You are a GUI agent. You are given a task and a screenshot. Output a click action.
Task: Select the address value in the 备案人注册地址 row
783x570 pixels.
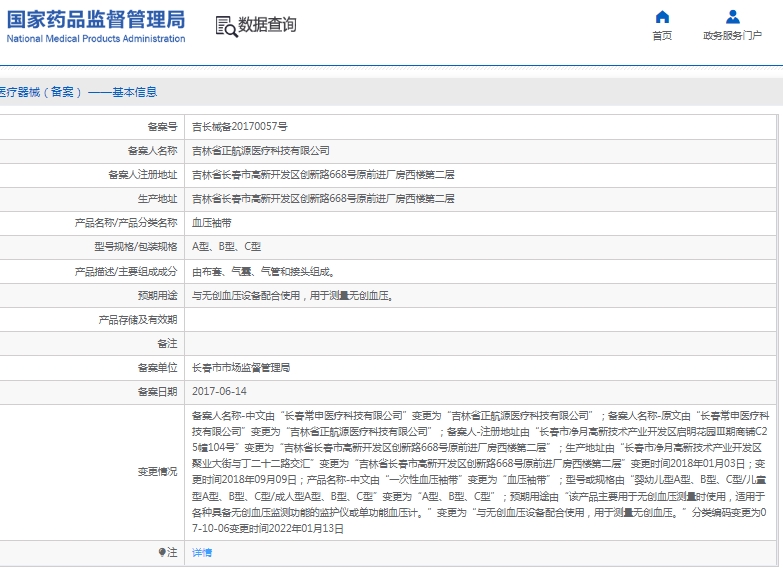323,174
